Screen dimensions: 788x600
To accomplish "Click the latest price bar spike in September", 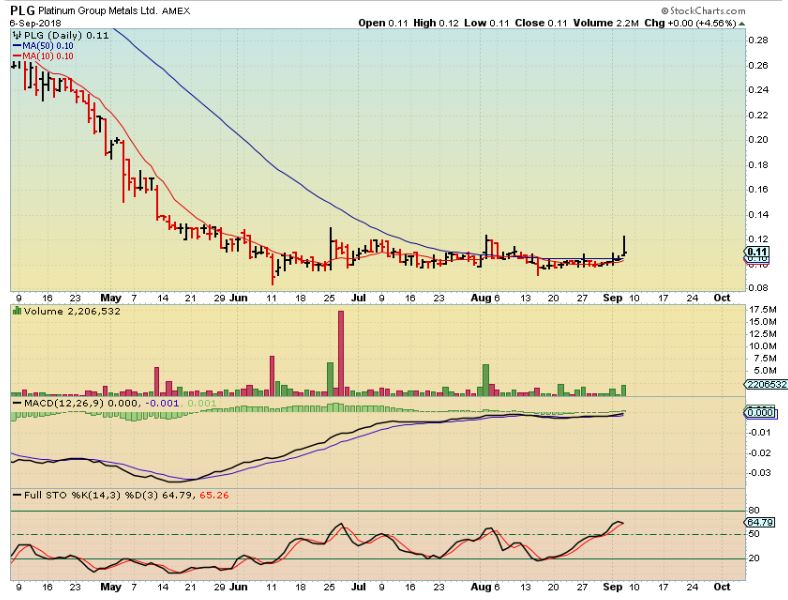I will 624,245.
